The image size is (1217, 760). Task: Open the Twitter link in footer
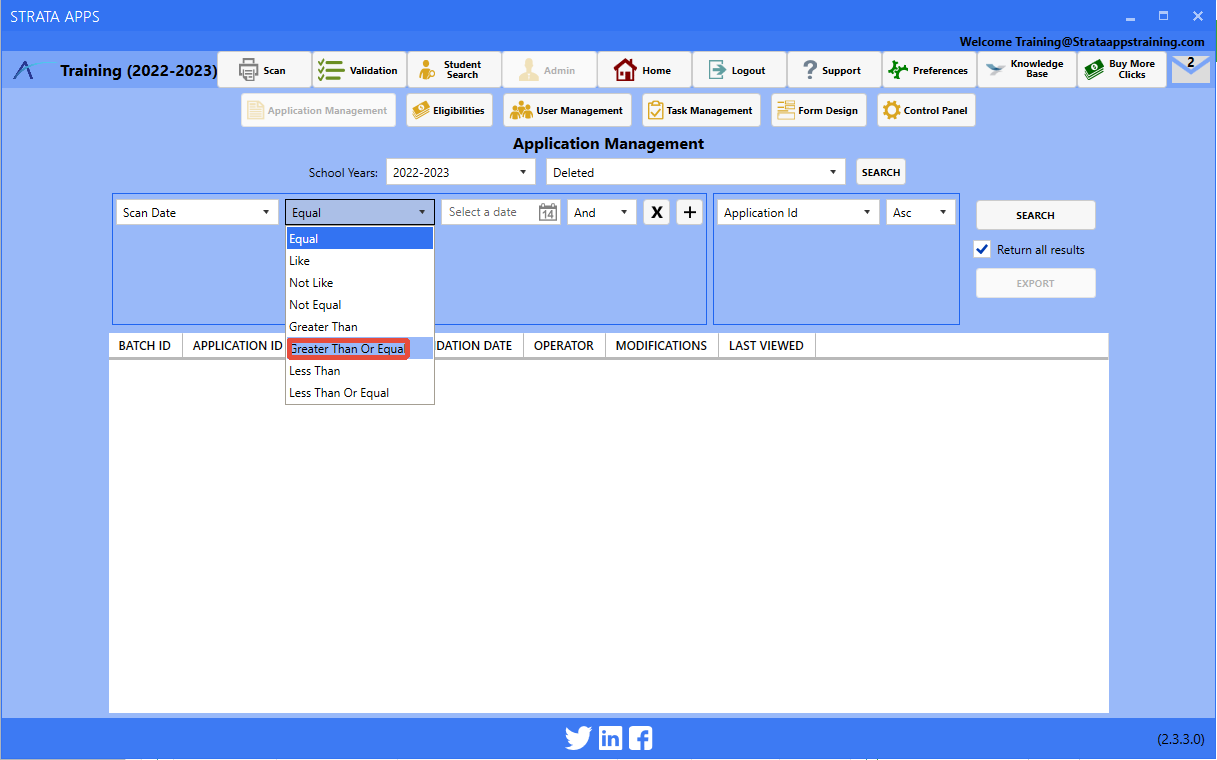[x=578, y=739]
